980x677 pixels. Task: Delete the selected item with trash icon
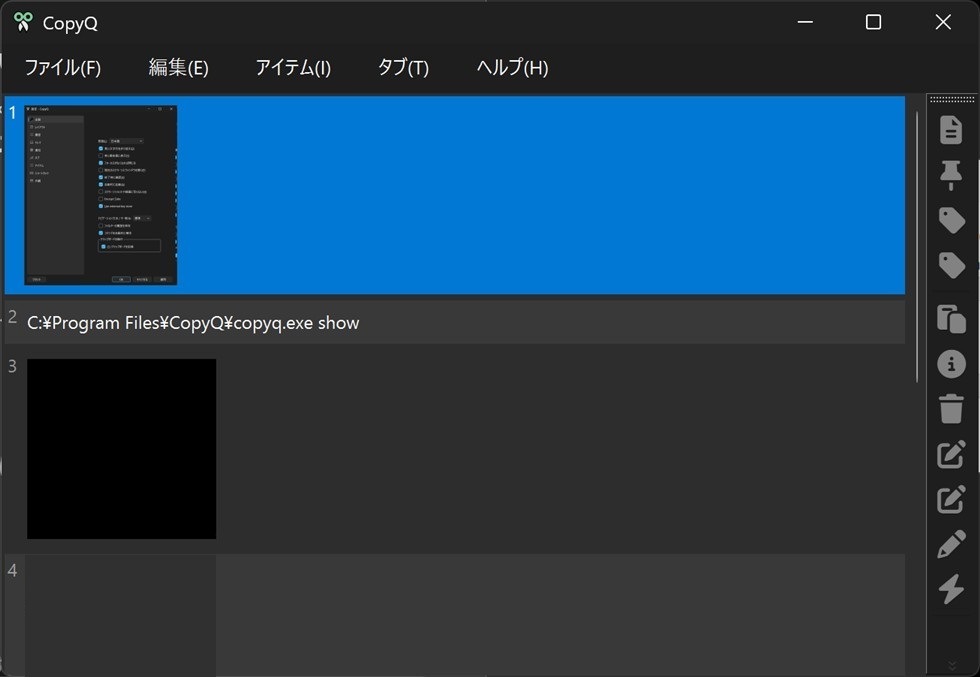(951, 409)
